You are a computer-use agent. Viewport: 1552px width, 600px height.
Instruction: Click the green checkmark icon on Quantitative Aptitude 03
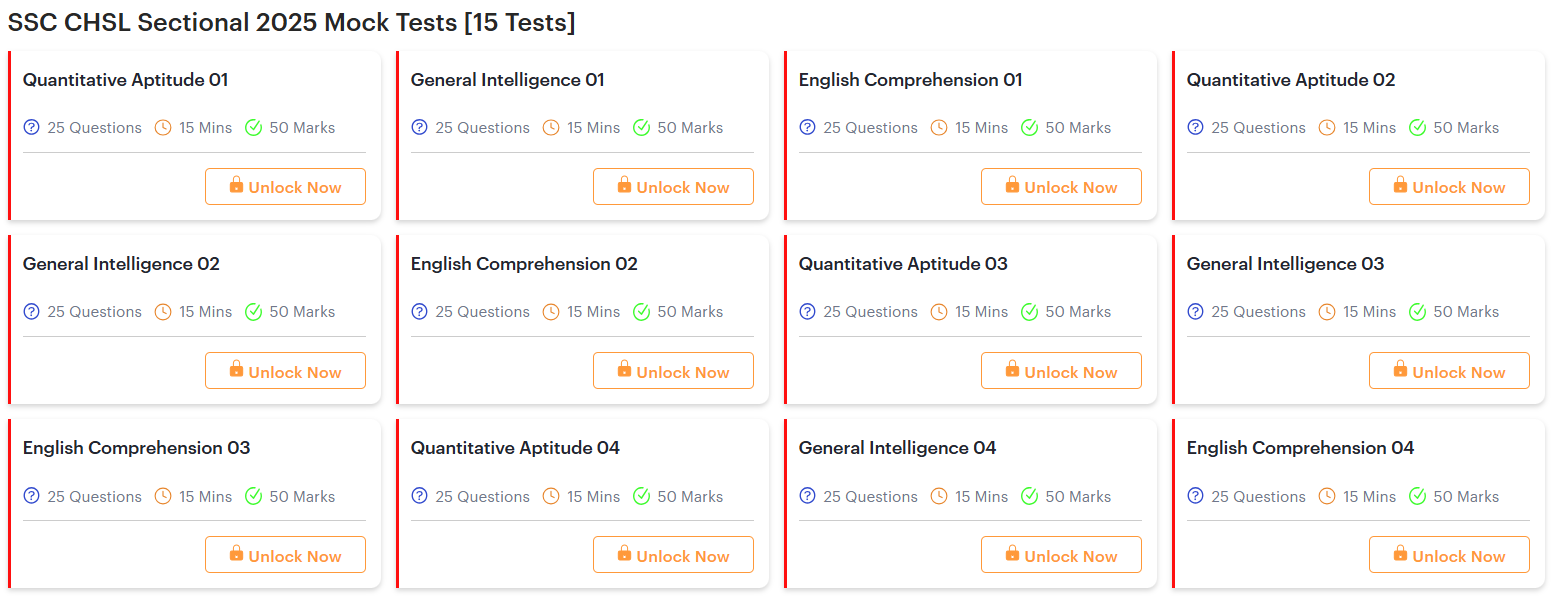tap(1029, 311)
